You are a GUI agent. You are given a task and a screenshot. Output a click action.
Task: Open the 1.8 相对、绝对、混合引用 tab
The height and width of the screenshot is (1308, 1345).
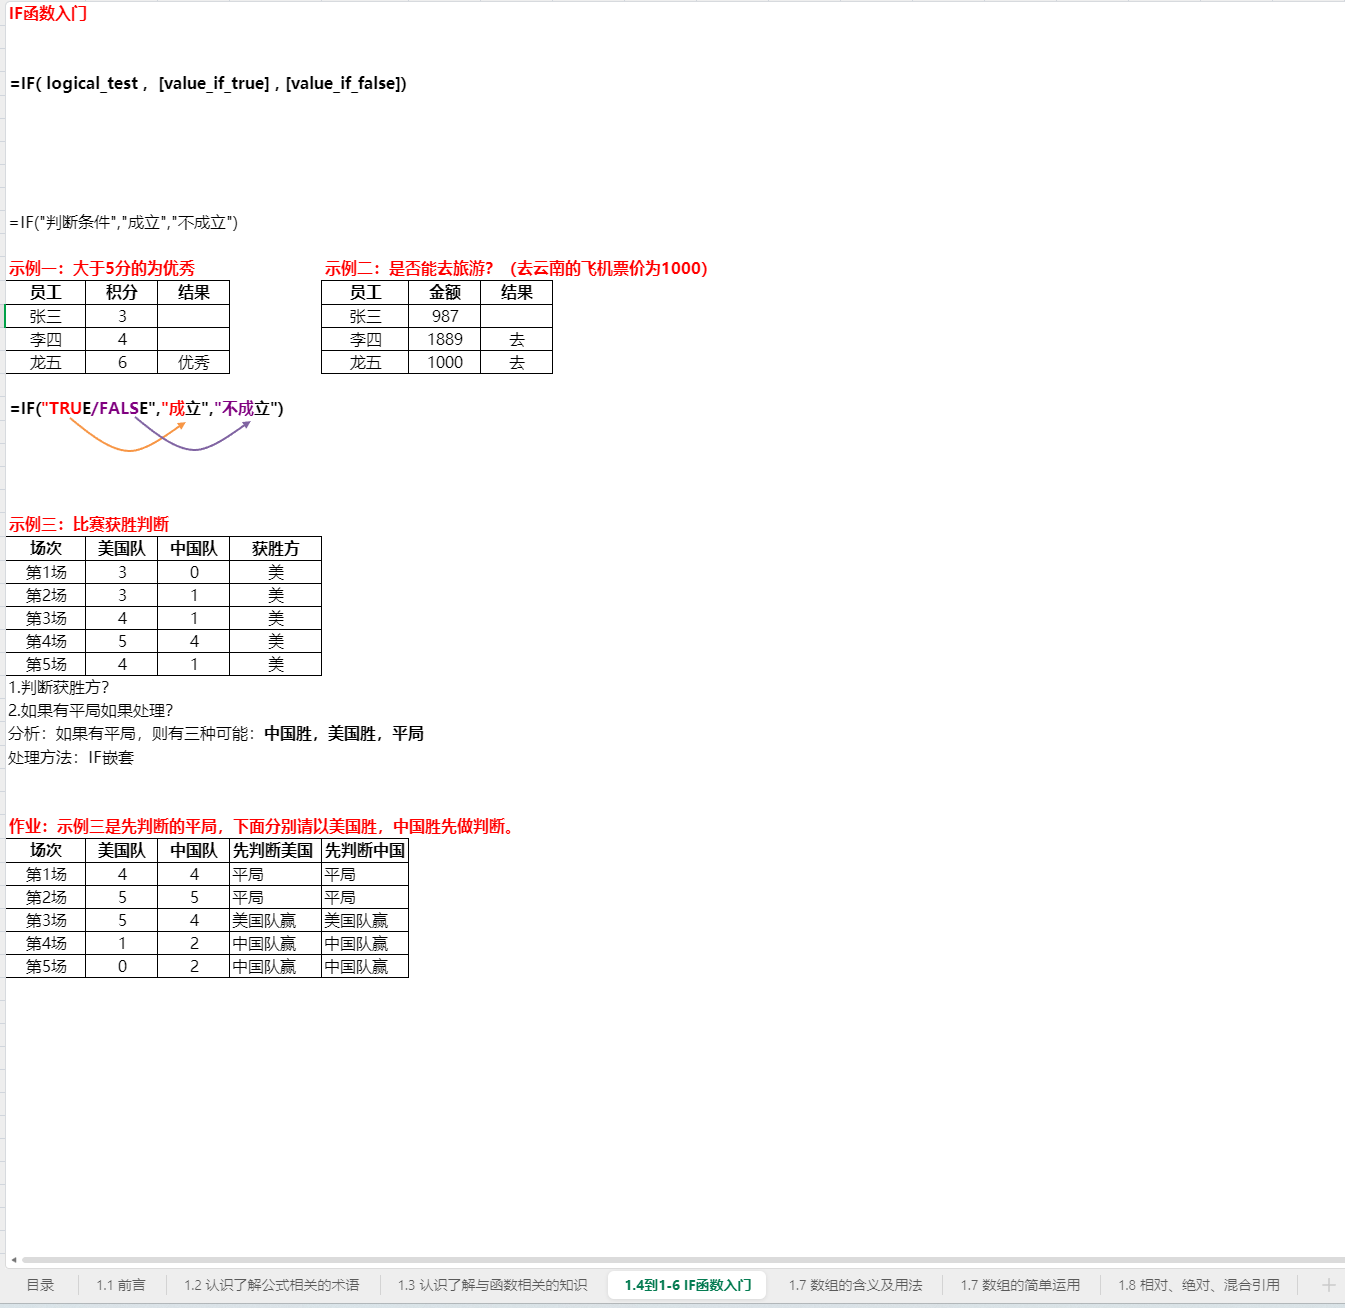[x=1198, y=1285]
